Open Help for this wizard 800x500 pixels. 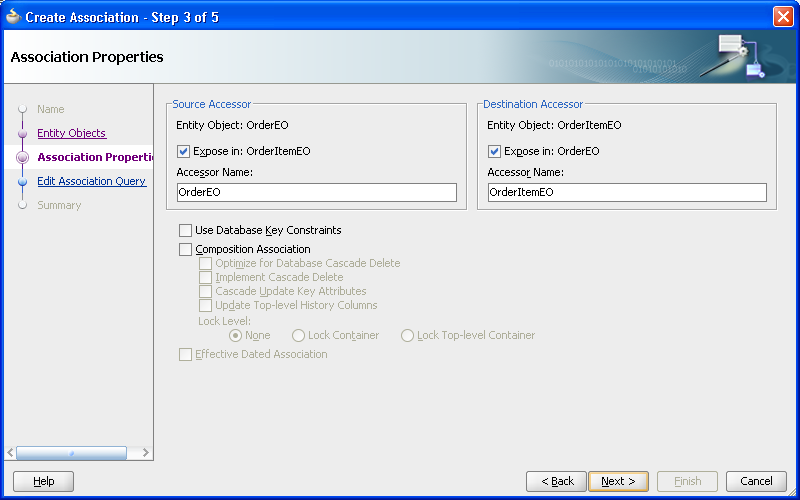43,481
